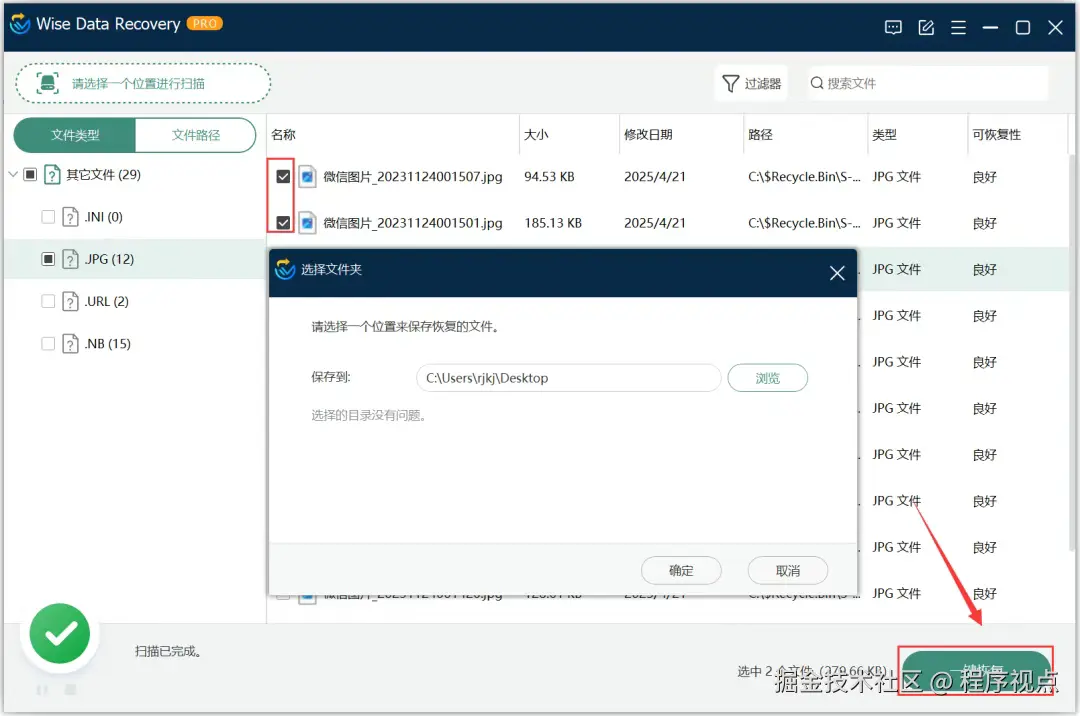
Task: Close the 选择文件夹 dialog
Action: pyautogui.click(x=837, y=273)
